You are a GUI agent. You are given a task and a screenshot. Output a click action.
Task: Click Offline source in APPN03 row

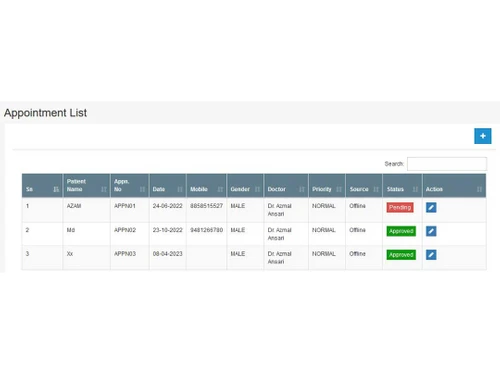coord(357,254)
